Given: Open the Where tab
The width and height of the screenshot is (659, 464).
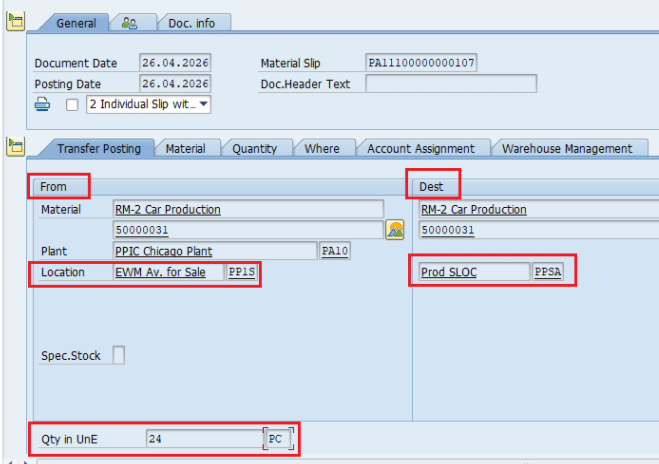Looking at the screenshot, I should coord(321,148).
